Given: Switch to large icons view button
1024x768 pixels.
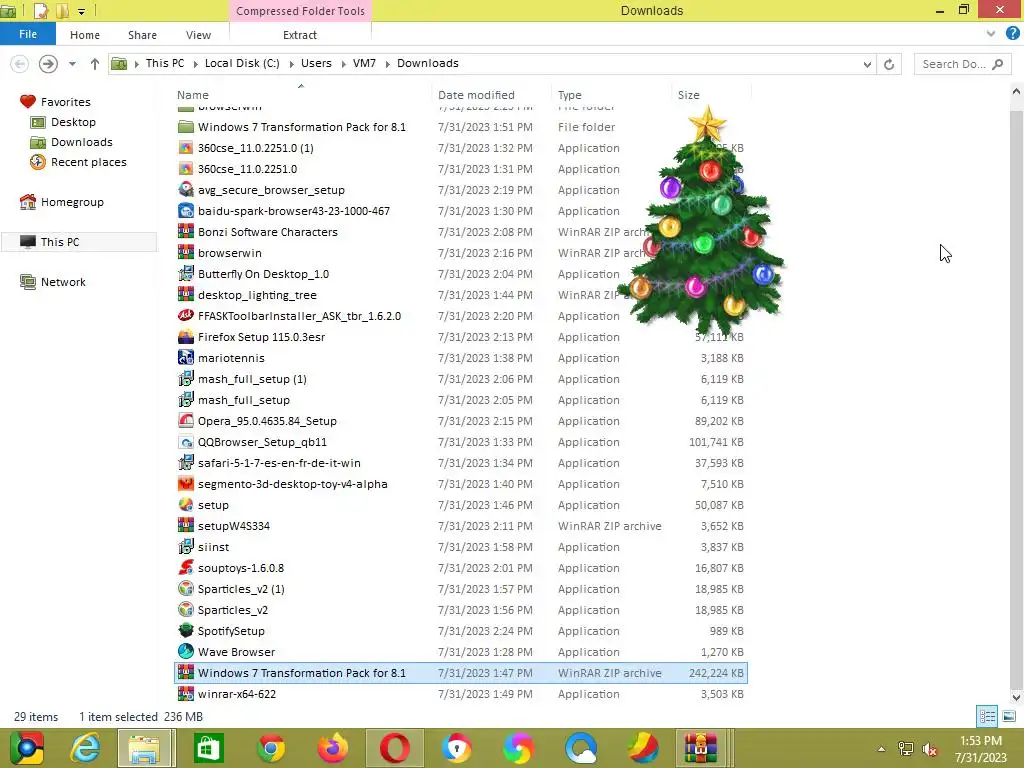Looking at the screenshot, I should click(1008, 717).
